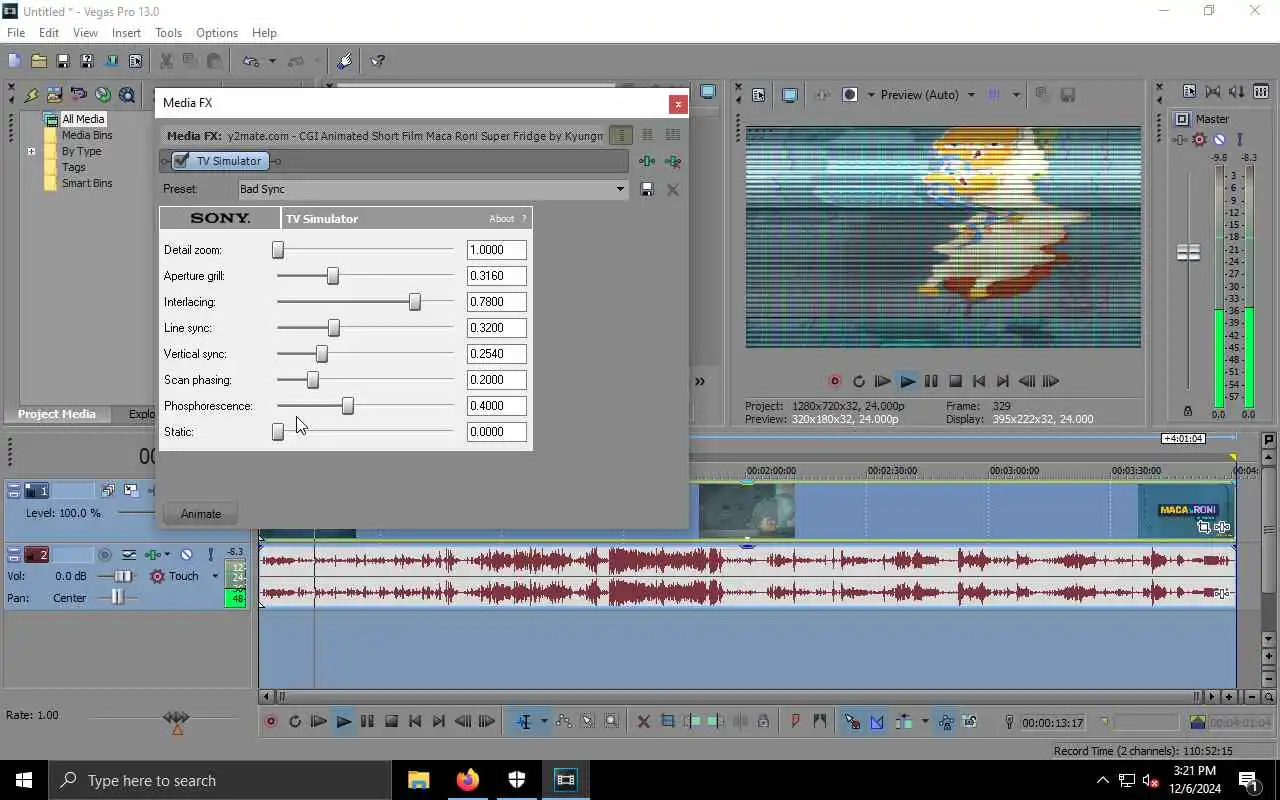The width and height of the screenshot is (1280, 800).
Task: Click Split Screen View icon in preview
Action: 850,95
